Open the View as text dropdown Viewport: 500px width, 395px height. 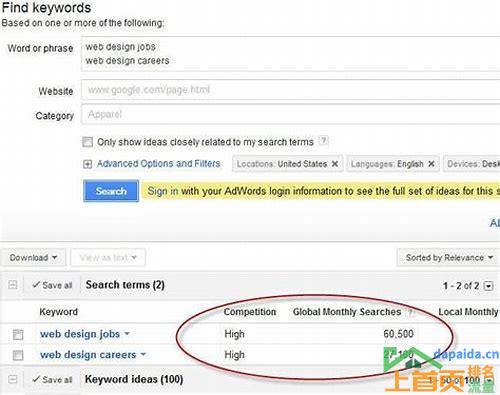pos(108,258)
